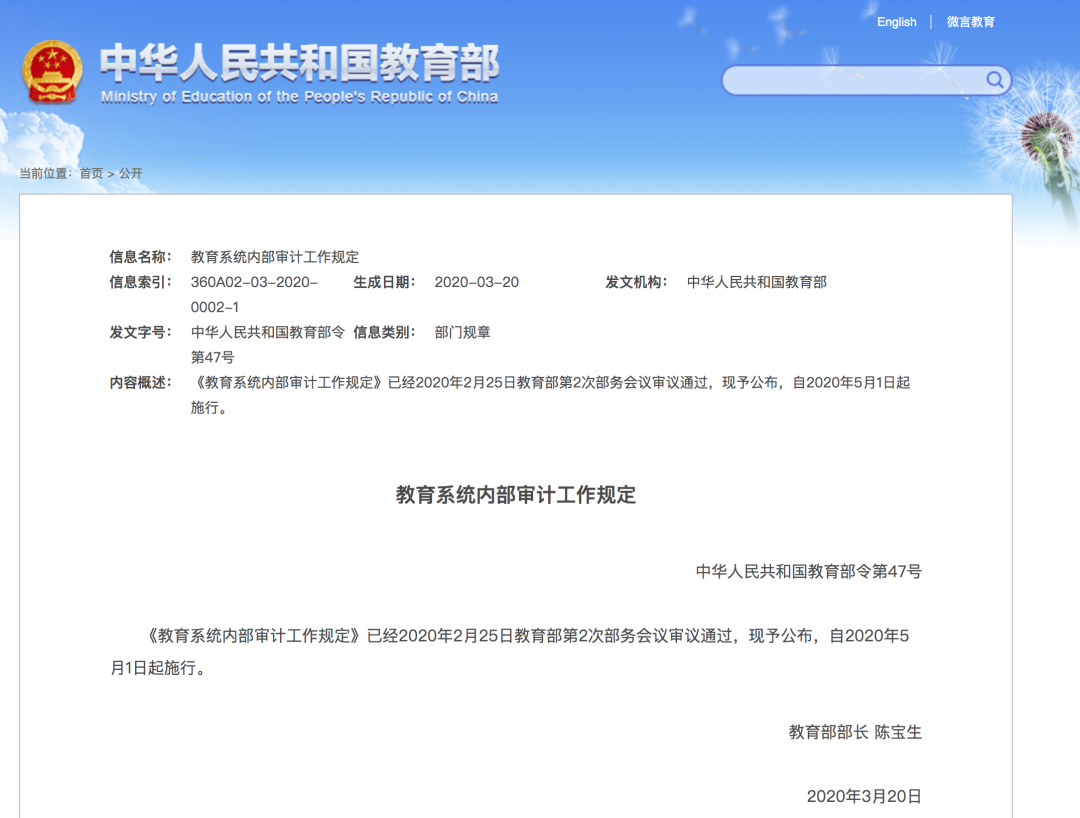Open the English version link
1080x818 pixels.
[x=897, y=22]
